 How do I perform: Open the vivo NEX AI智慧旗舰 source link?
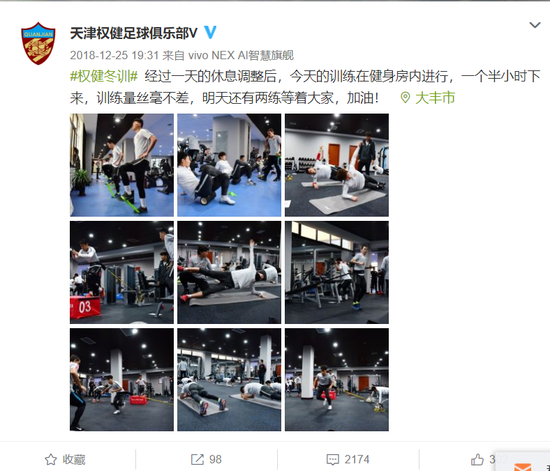[241, 55]
